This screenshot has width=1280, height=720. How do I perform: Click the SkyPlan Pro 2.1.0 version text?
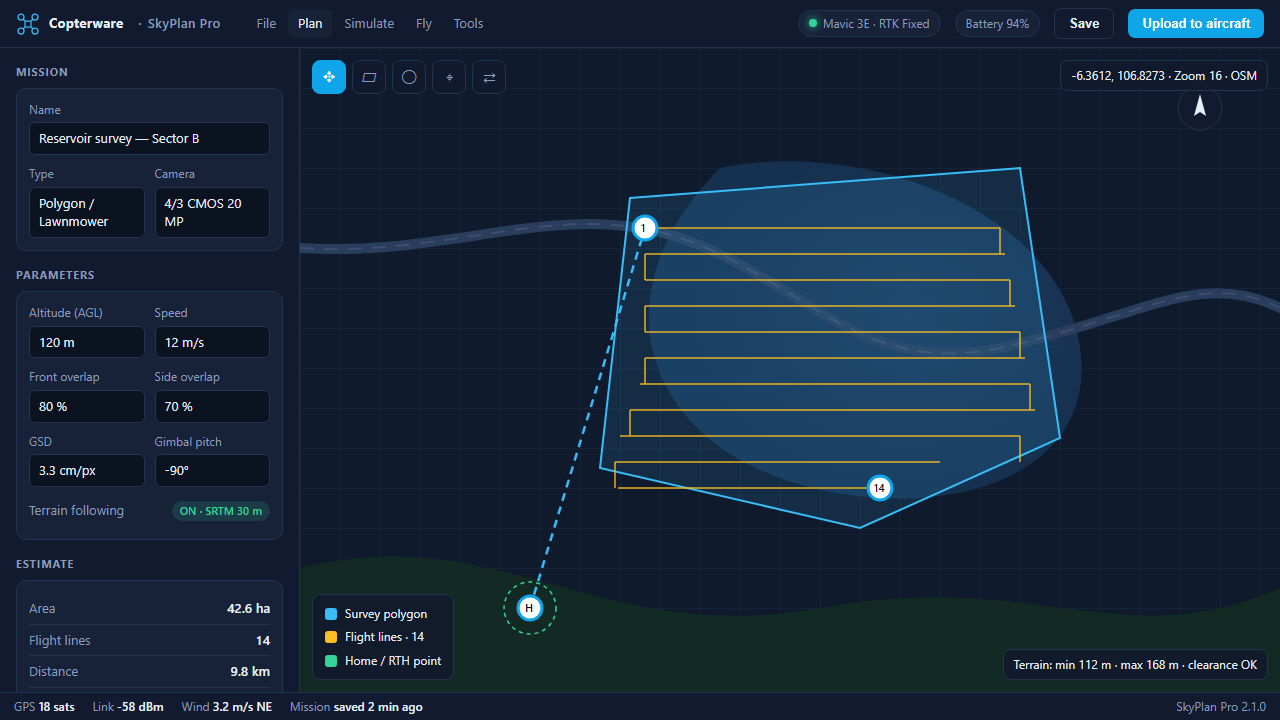click(1221, 707)
